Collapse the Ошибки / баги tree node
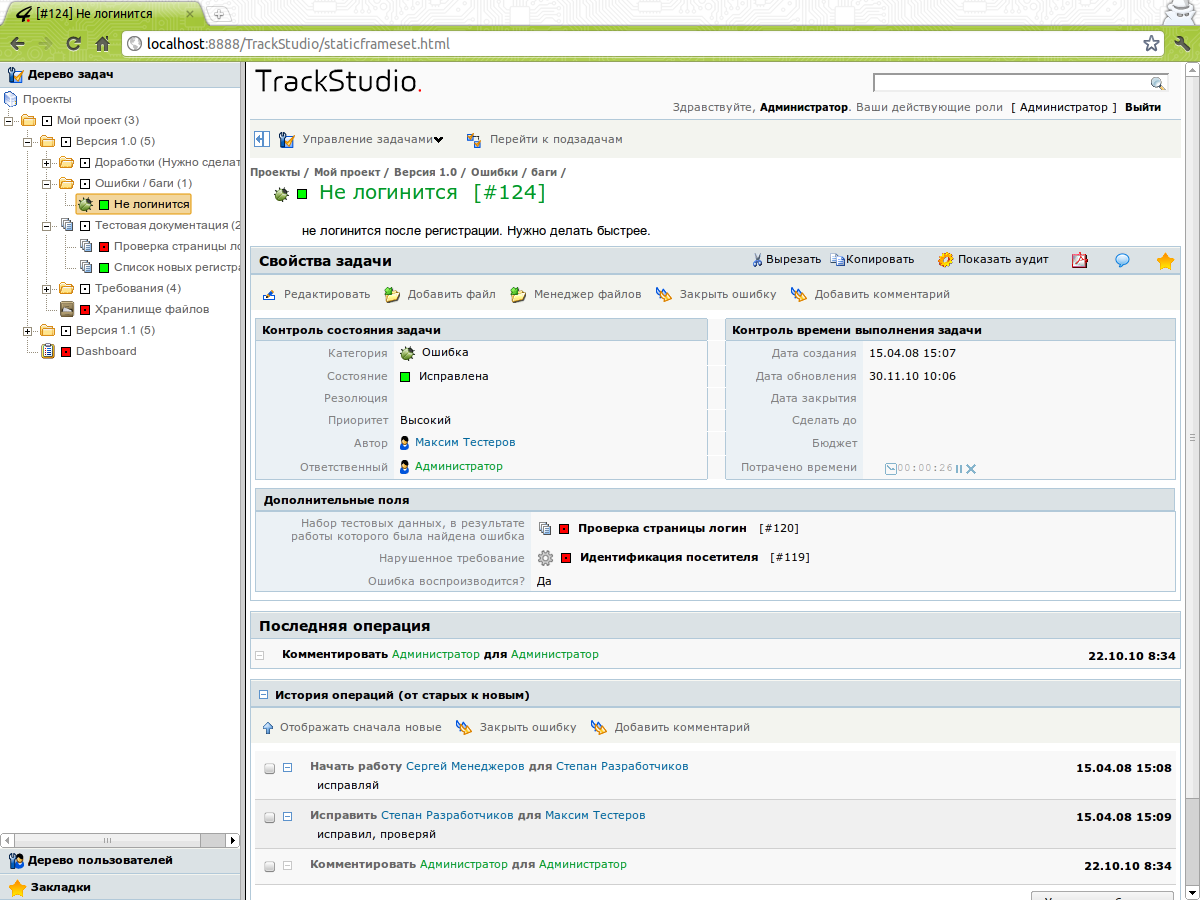Viewport: 1200px width, 900px height. click(47, 183)
